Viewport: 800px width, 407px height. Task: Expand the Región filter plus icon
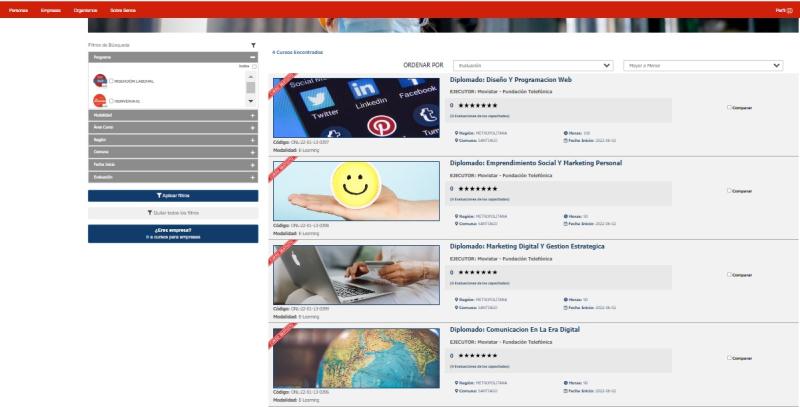point(253,140)
